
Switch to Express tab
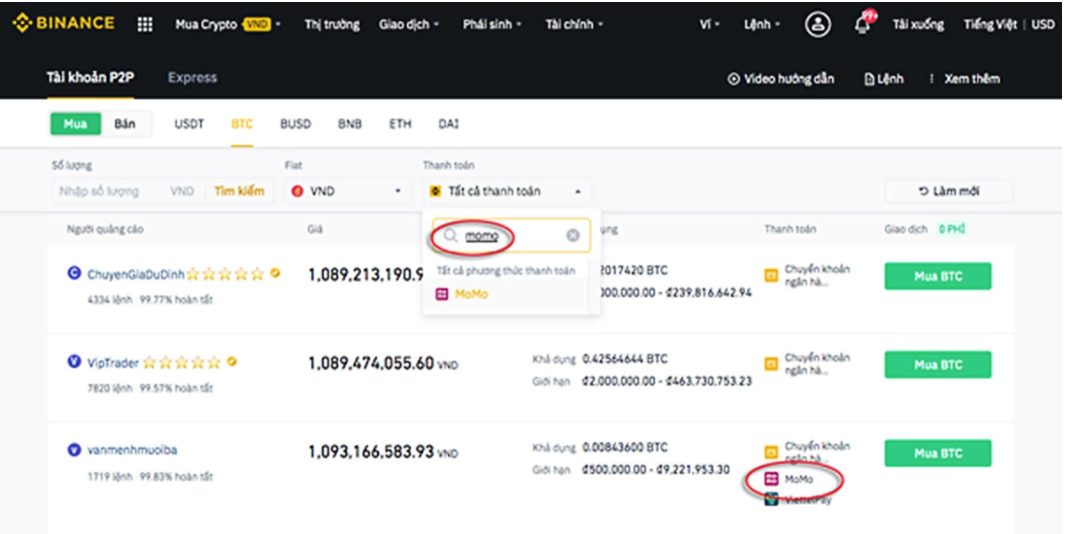[x=193, y=78]
